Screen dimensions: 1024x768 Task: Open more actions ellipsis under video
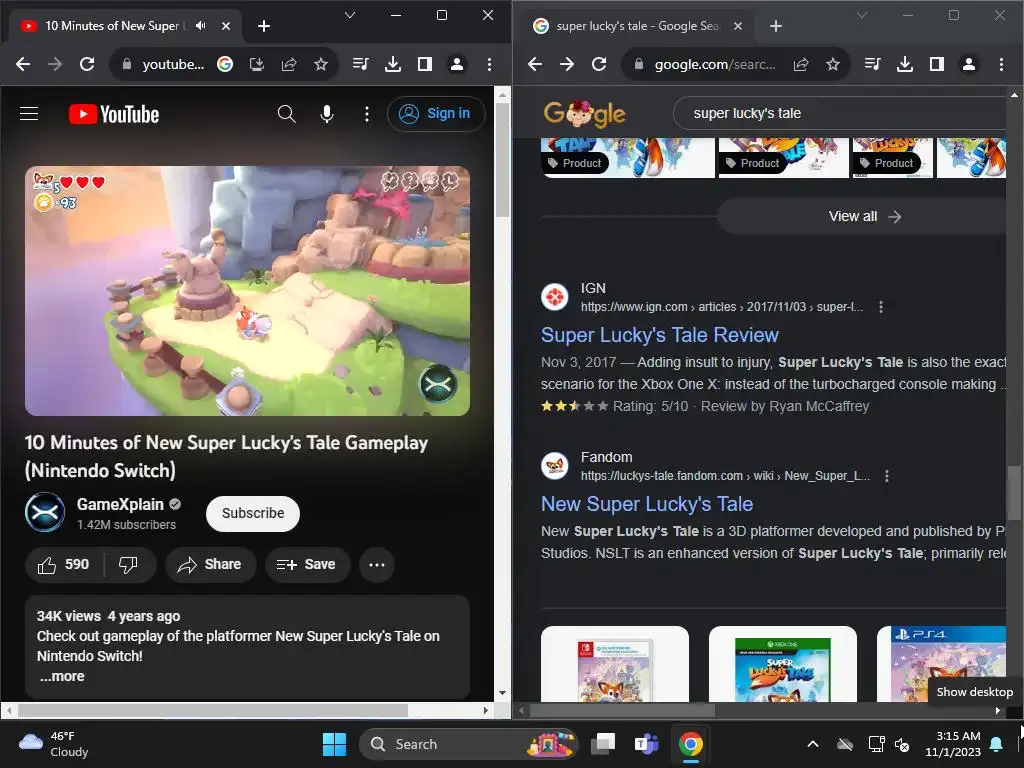[377, 565]
